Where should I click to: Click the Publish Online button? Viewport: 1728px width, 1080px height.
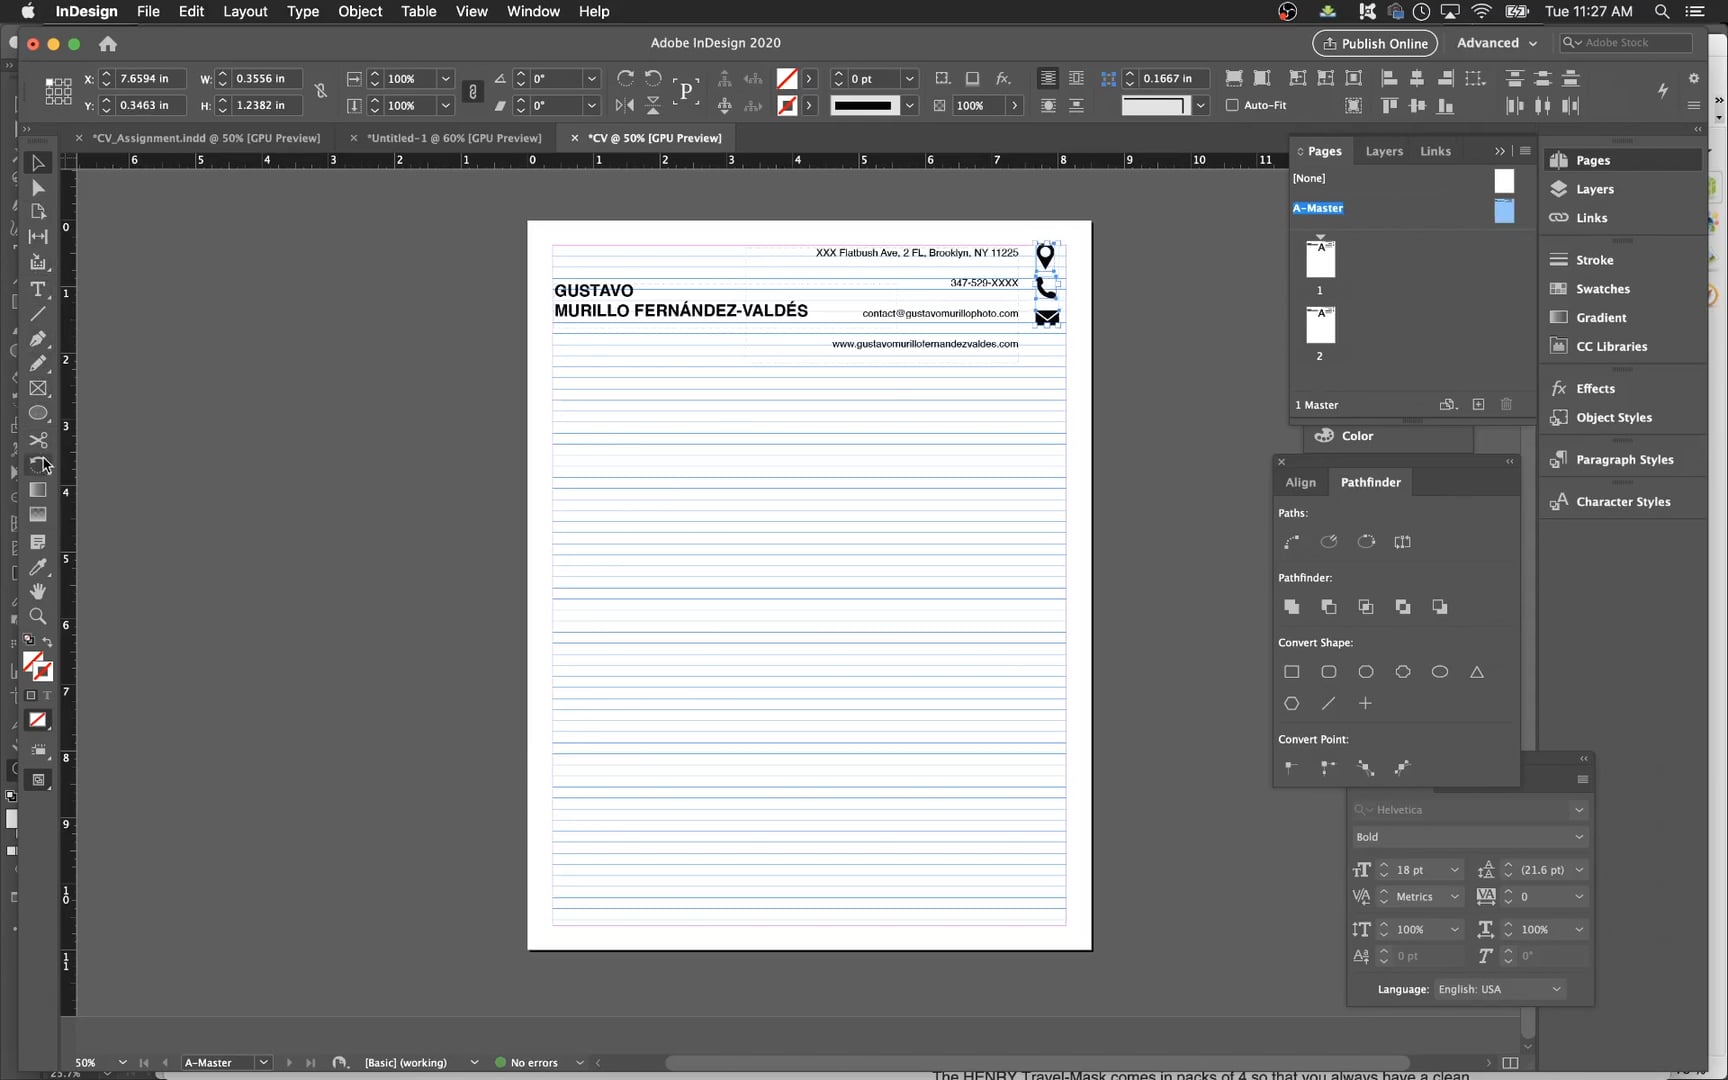(1375, 43)
